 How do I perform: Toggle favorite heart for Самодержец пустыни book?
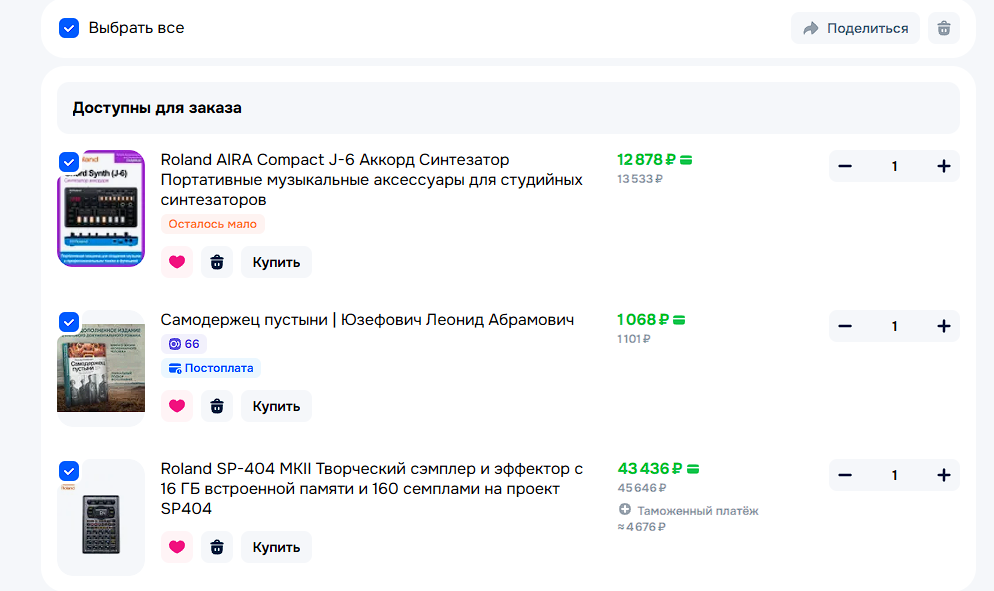177,406
